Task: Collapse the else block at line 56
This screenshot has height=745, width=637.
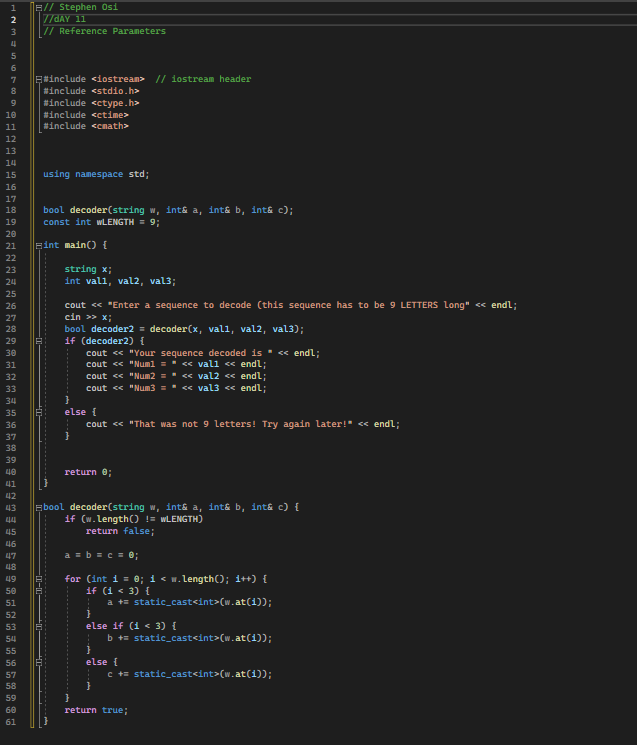Action: pyautogui.click(x=39, y=662)
